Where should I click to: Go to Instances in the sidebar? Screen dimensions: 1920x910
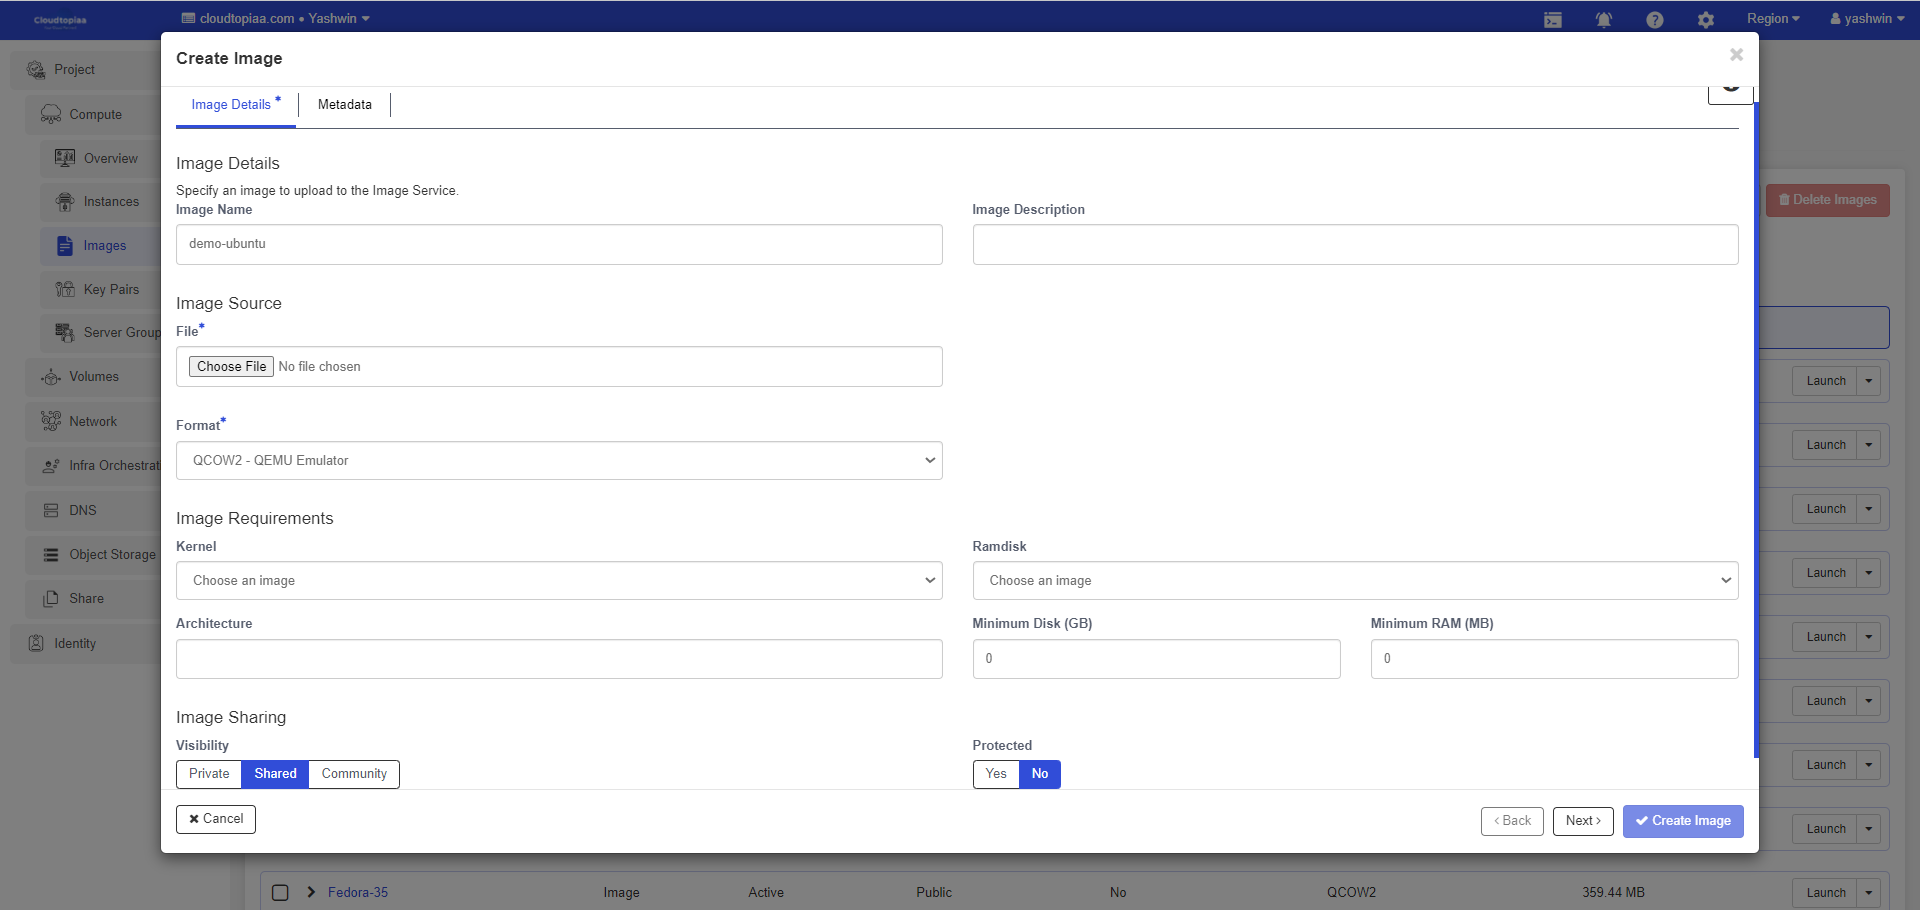[111, 202]
